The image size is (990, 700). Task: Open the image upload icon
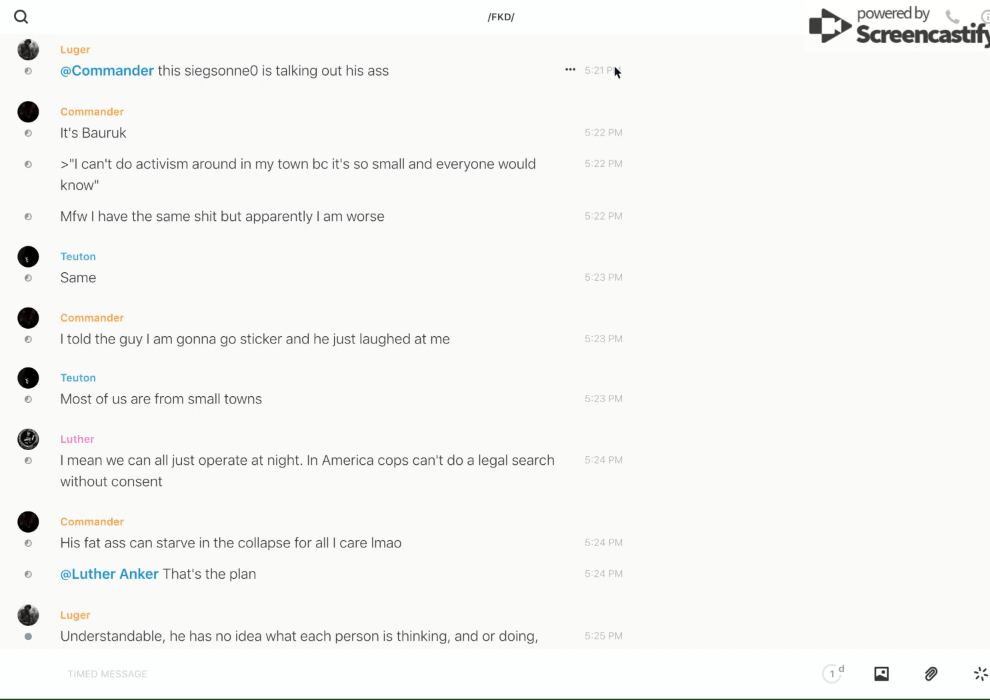click(881, 674)
